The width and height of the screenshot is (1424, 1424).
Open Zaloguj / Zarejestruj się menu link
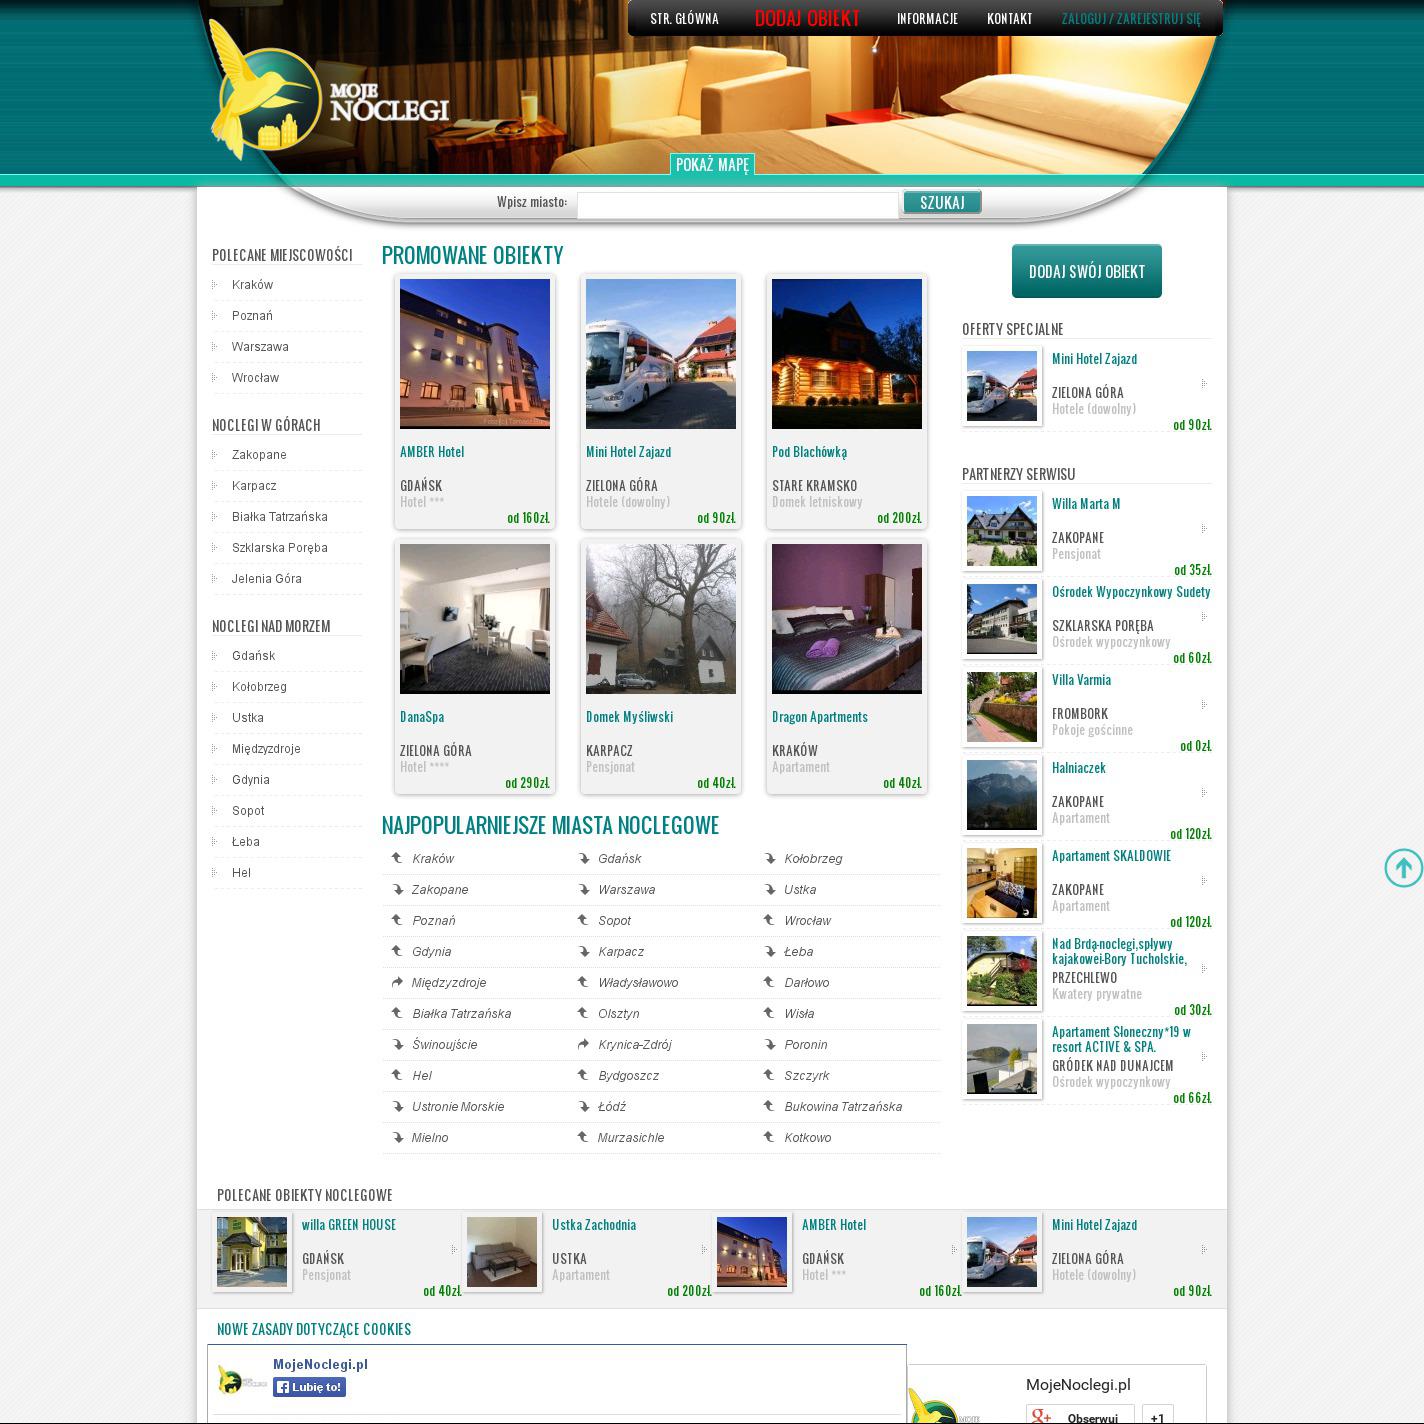[1131, 19]
